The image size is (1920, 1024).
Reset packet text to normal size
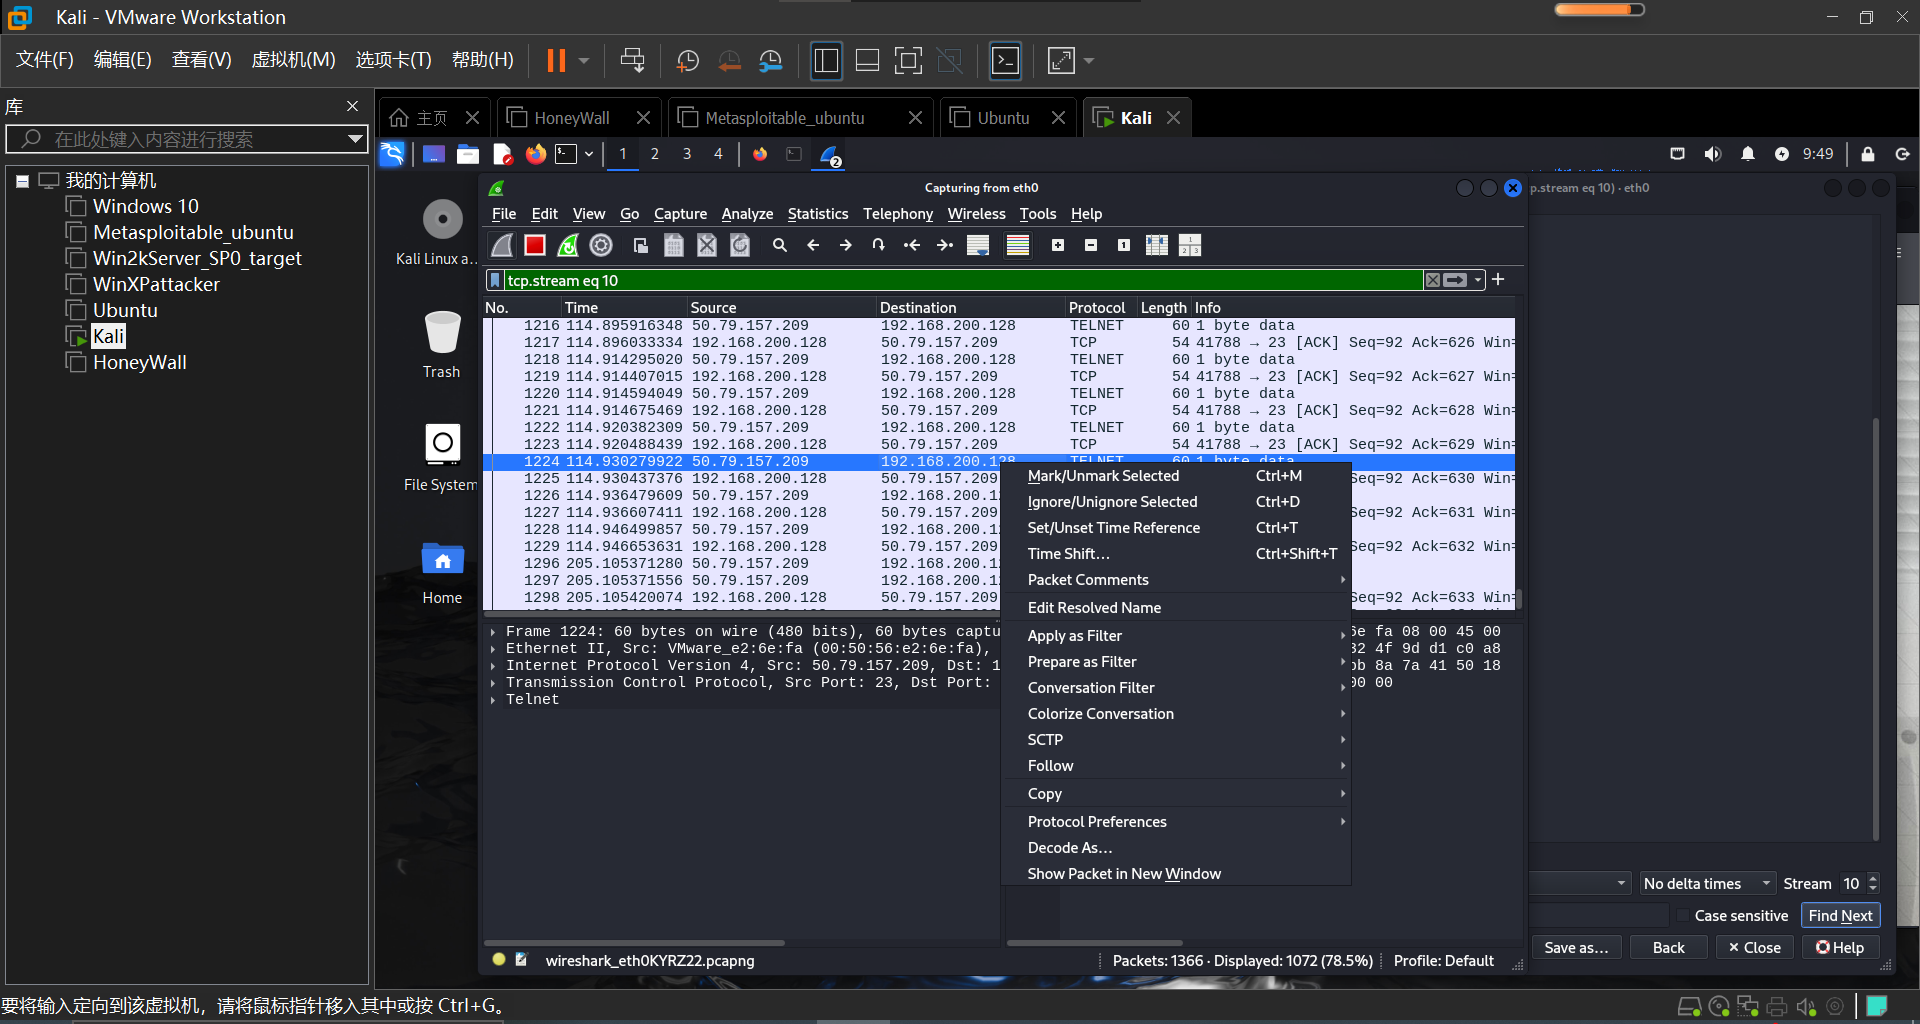point(1124,245)
